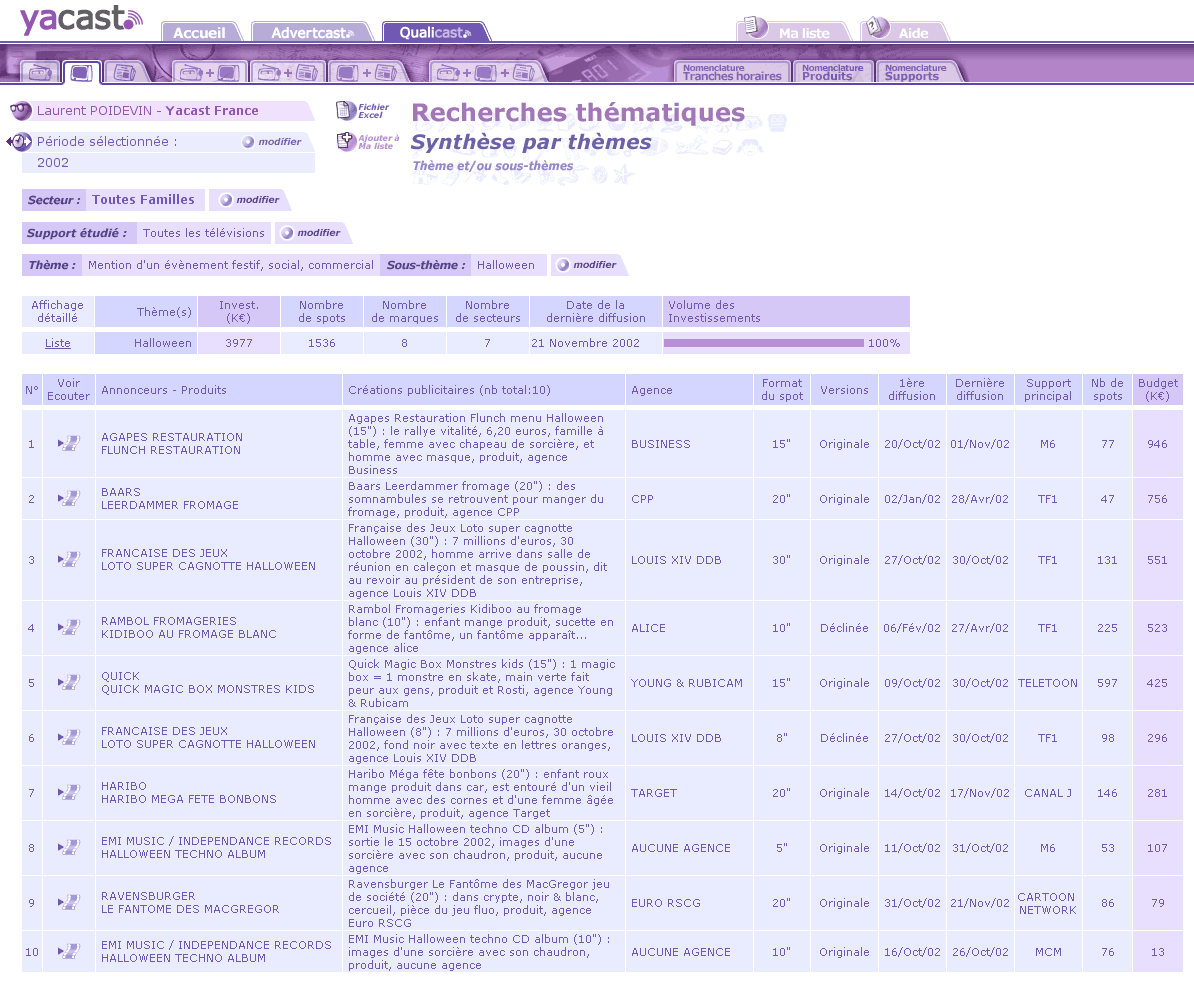Click the 1536 spots count cell
The height and width of the screenshot is (985, 1194).
coord(321,343)
